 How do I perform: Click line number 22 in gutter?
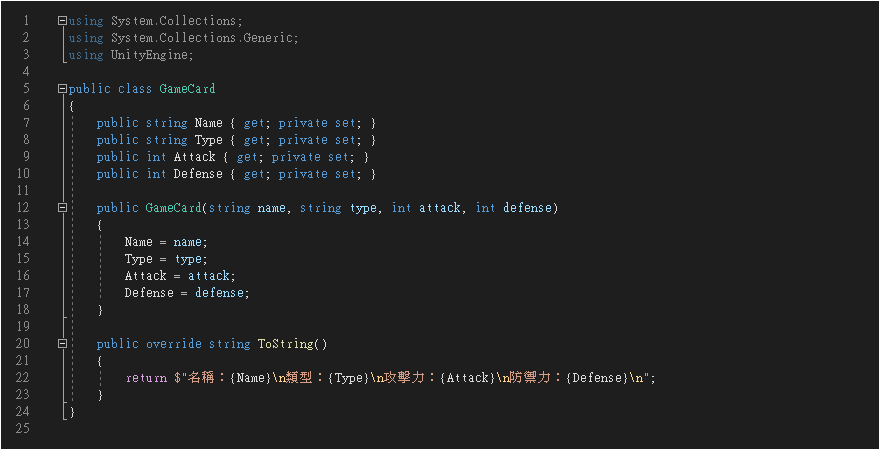point(24,378)
